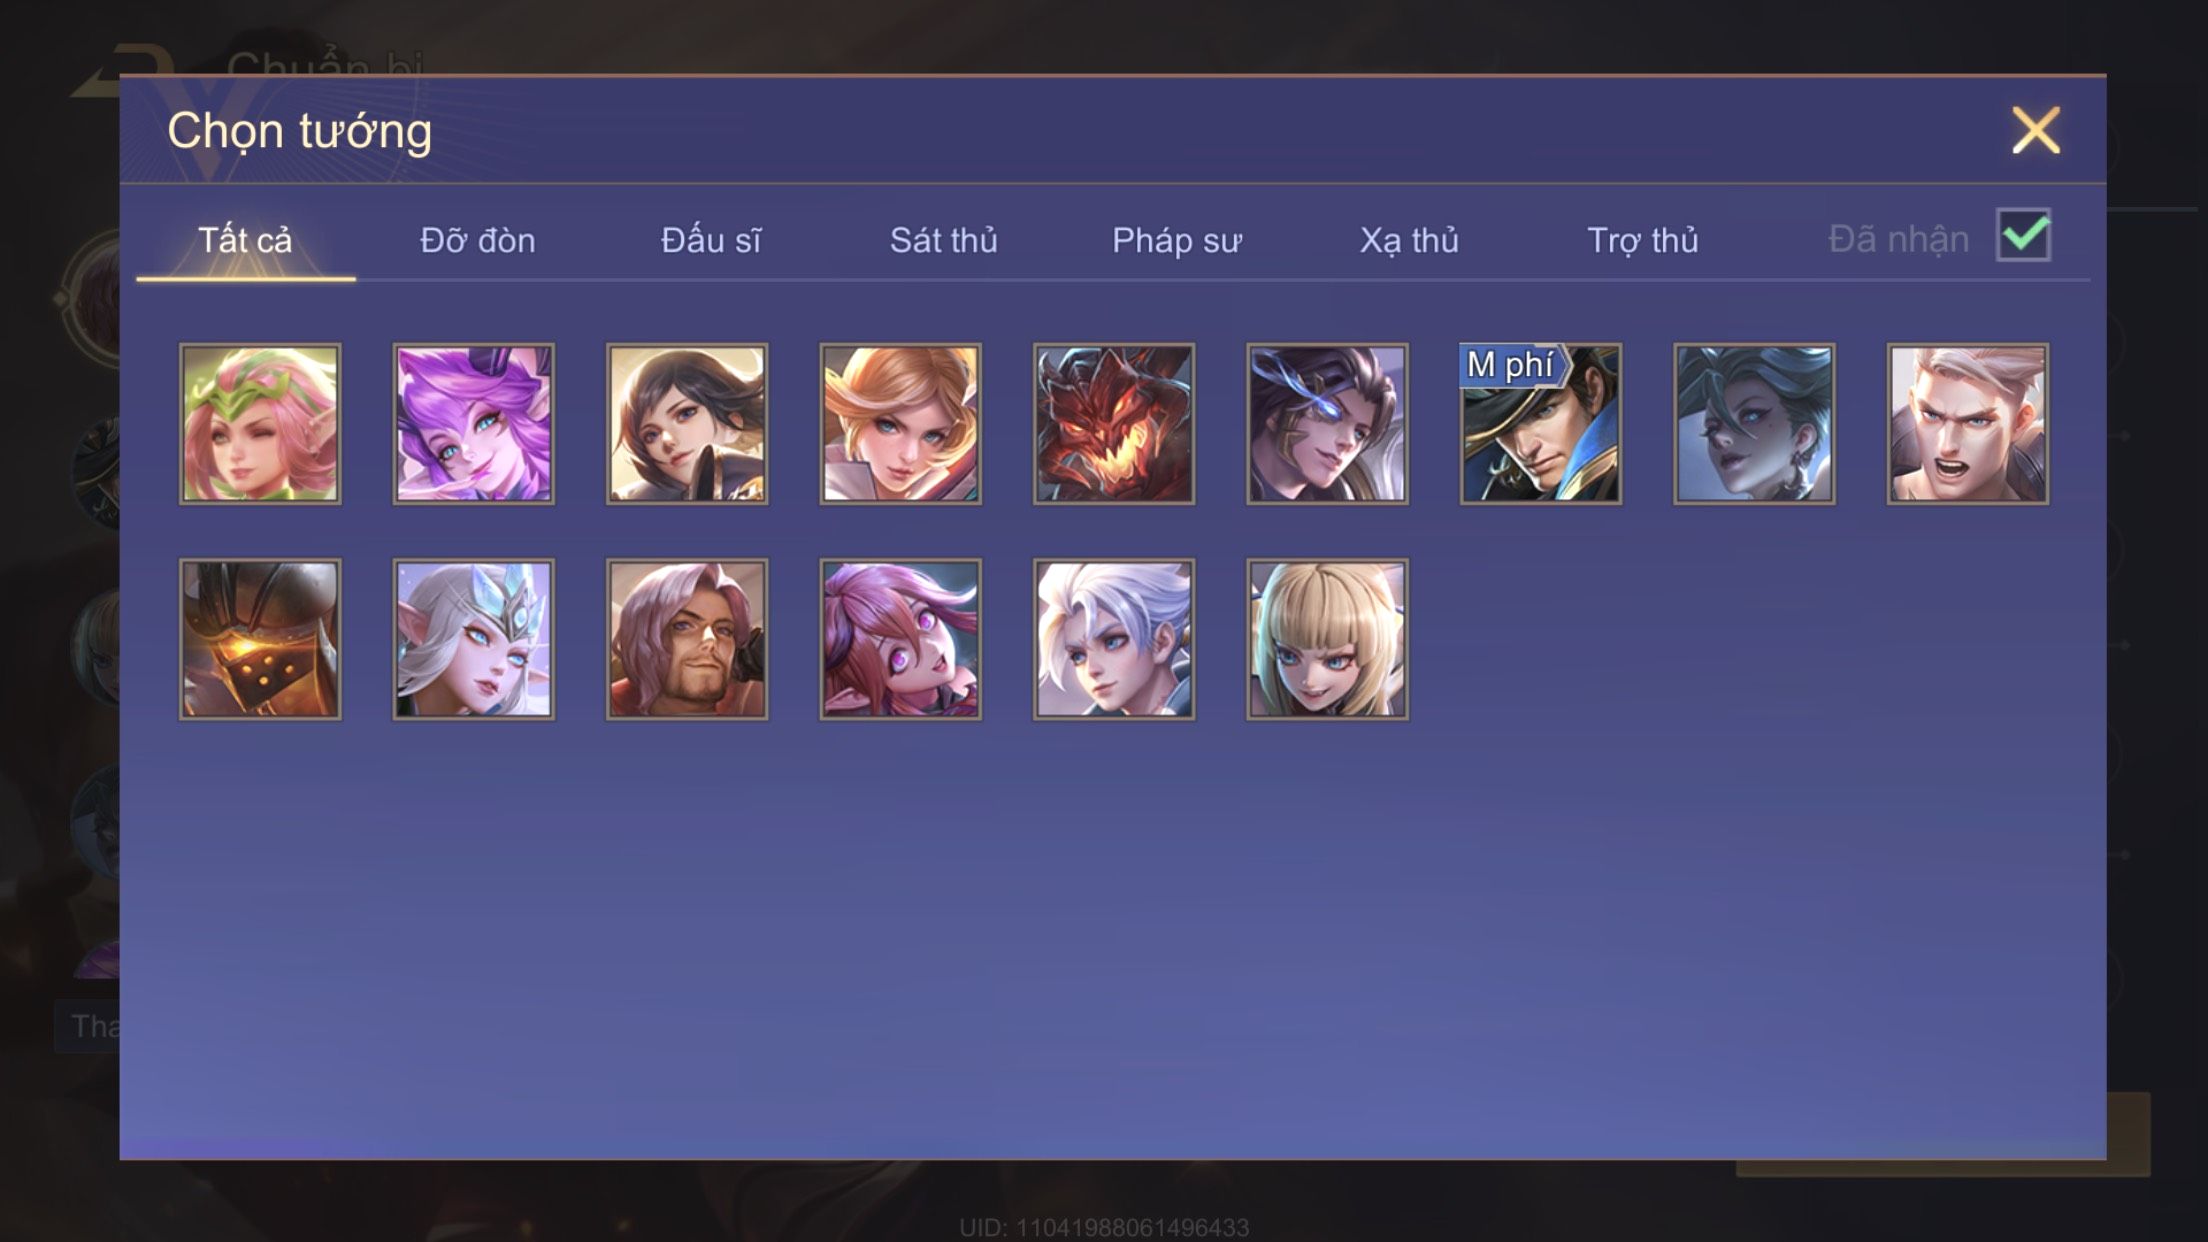The width and height of the screenshot is (2208, 1242).
Task: Open the Đấu sĩ tab
Action: [711, 240]
